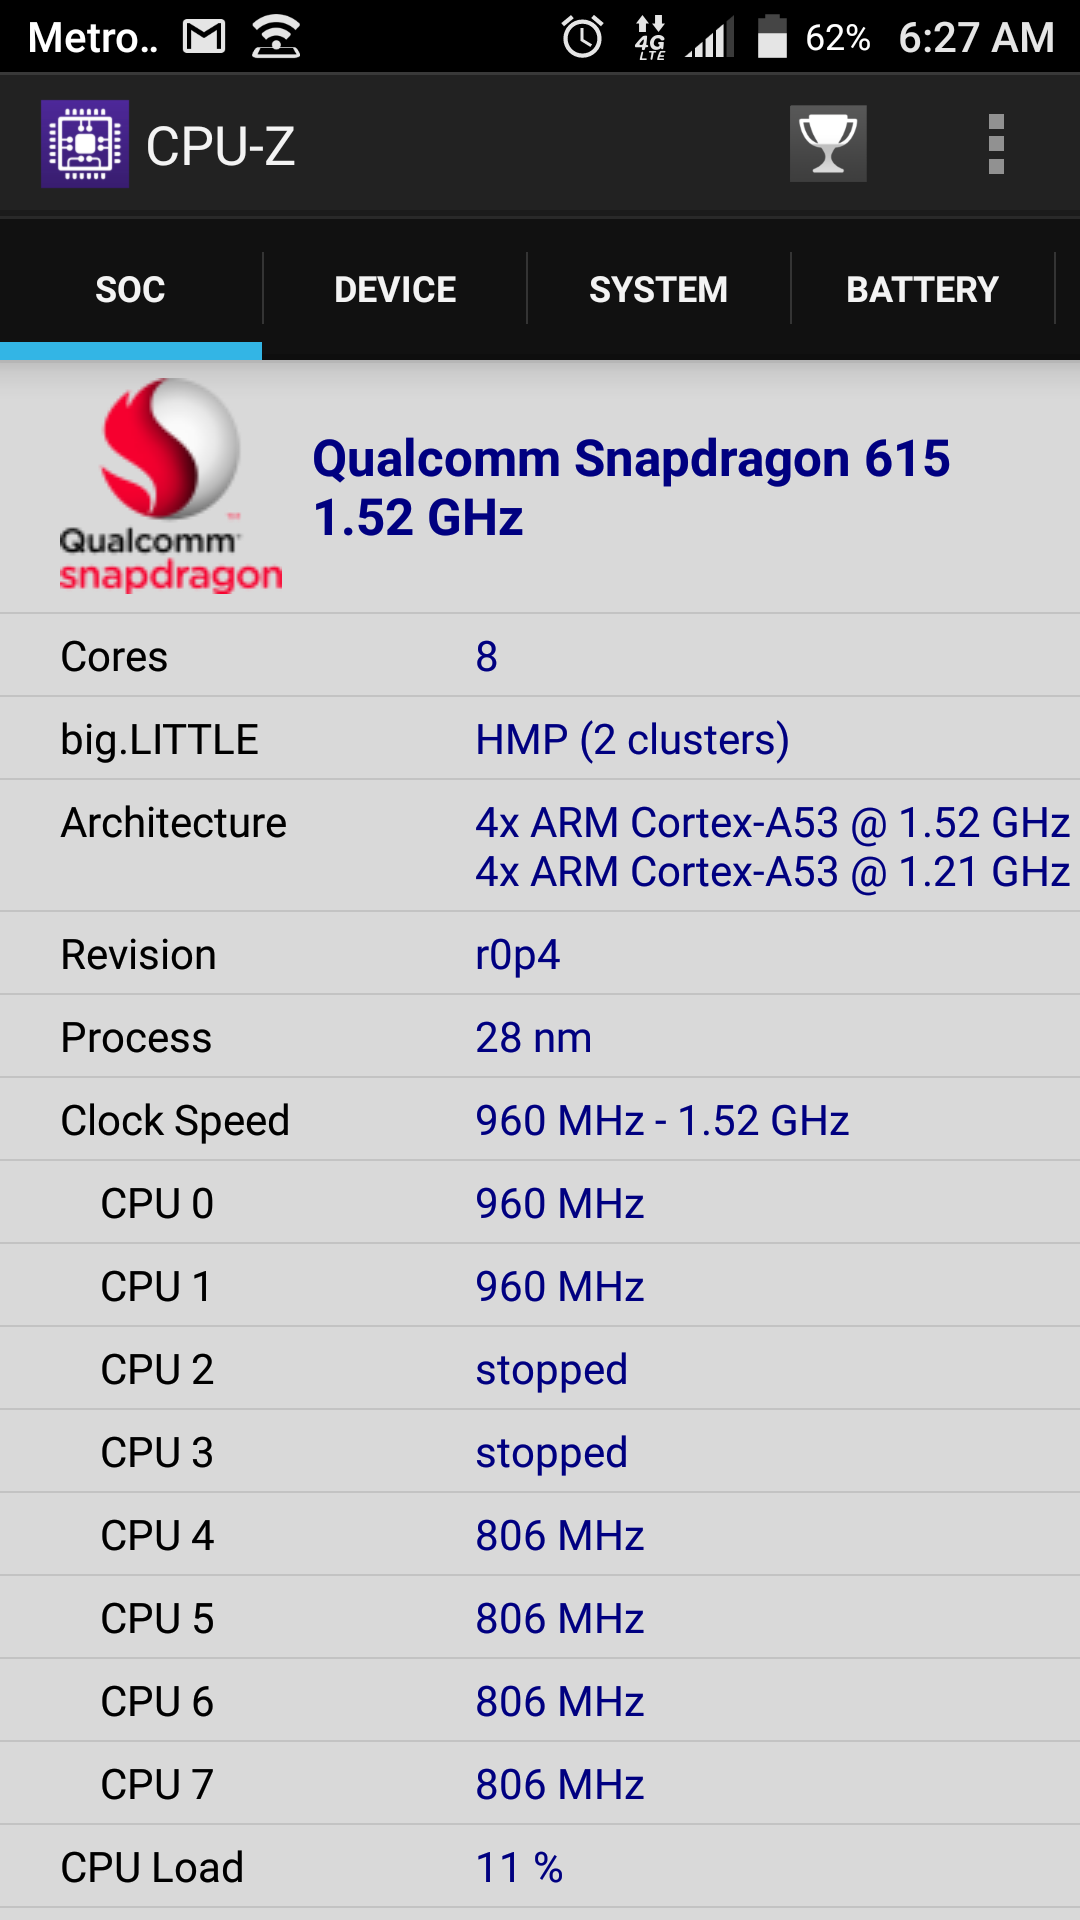Tap the Process 28 nm row

[540, 1037]
